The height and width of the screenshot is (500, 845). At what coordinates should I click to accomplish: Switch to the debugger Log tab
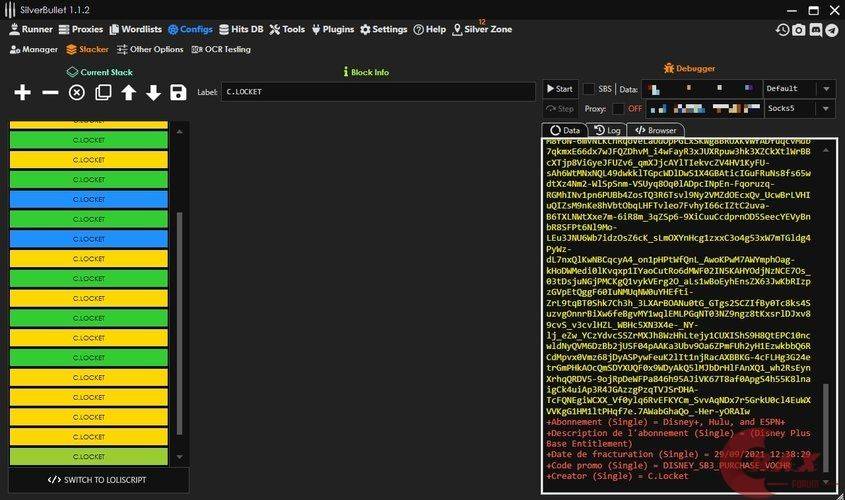[607, 130]
